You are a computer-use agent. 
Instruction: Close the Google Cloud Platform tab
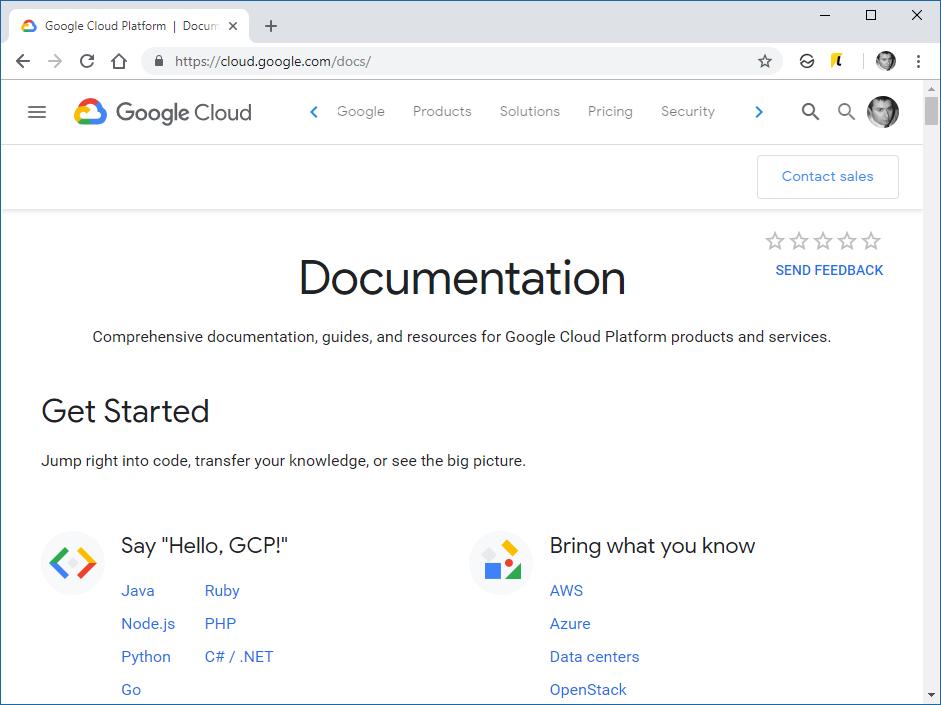233,26
